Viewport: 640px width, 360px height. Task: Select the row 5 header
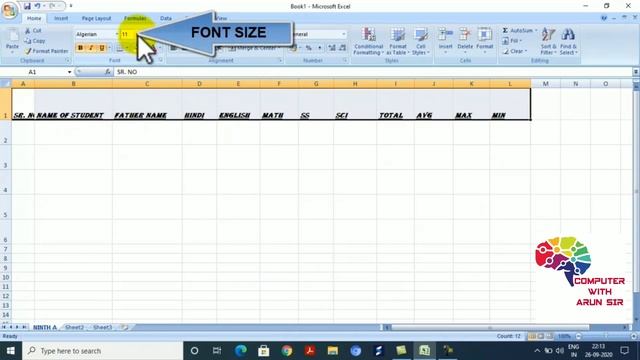coord(6,207)
